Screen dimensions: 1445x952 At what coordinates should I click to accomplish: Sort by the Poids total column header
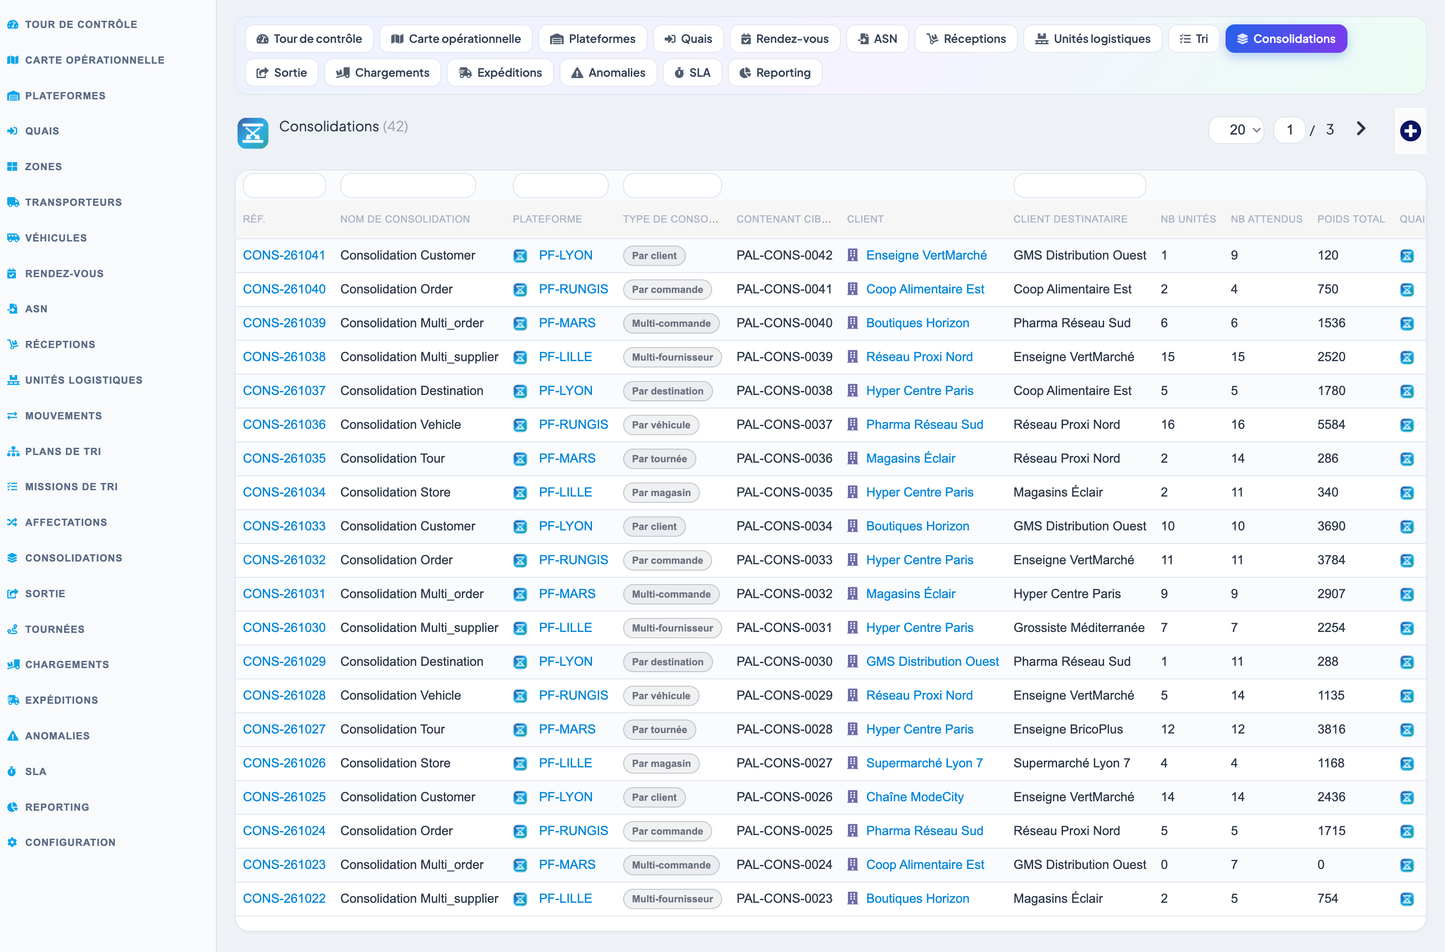point(1351,219)
